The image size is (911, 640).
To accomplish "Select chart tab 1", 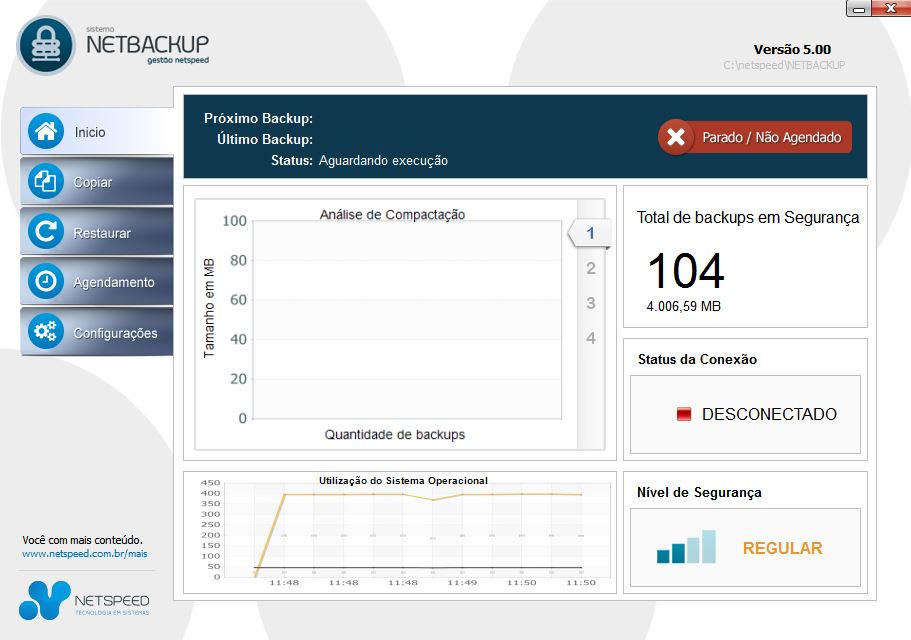I will pyautogui.click(x=590, y=233).
